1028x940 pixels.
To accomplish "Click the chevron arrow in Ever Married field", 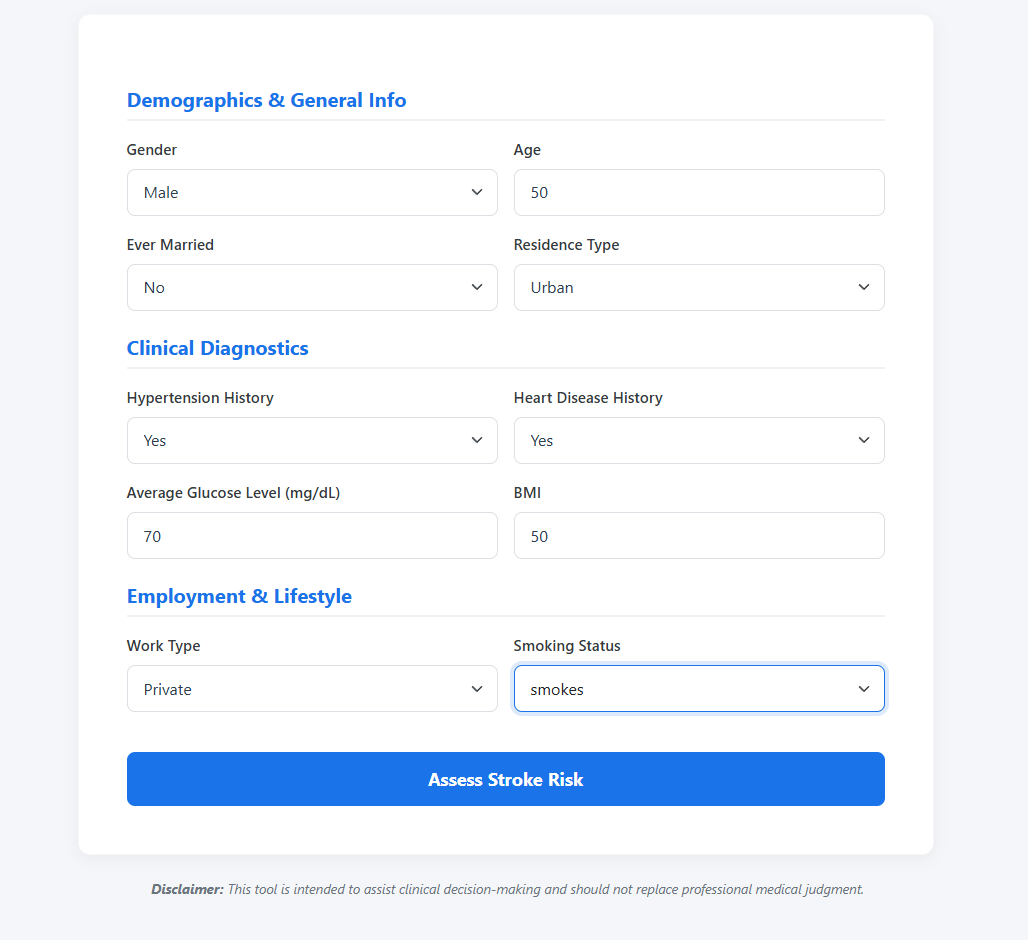I will (477, 287).
